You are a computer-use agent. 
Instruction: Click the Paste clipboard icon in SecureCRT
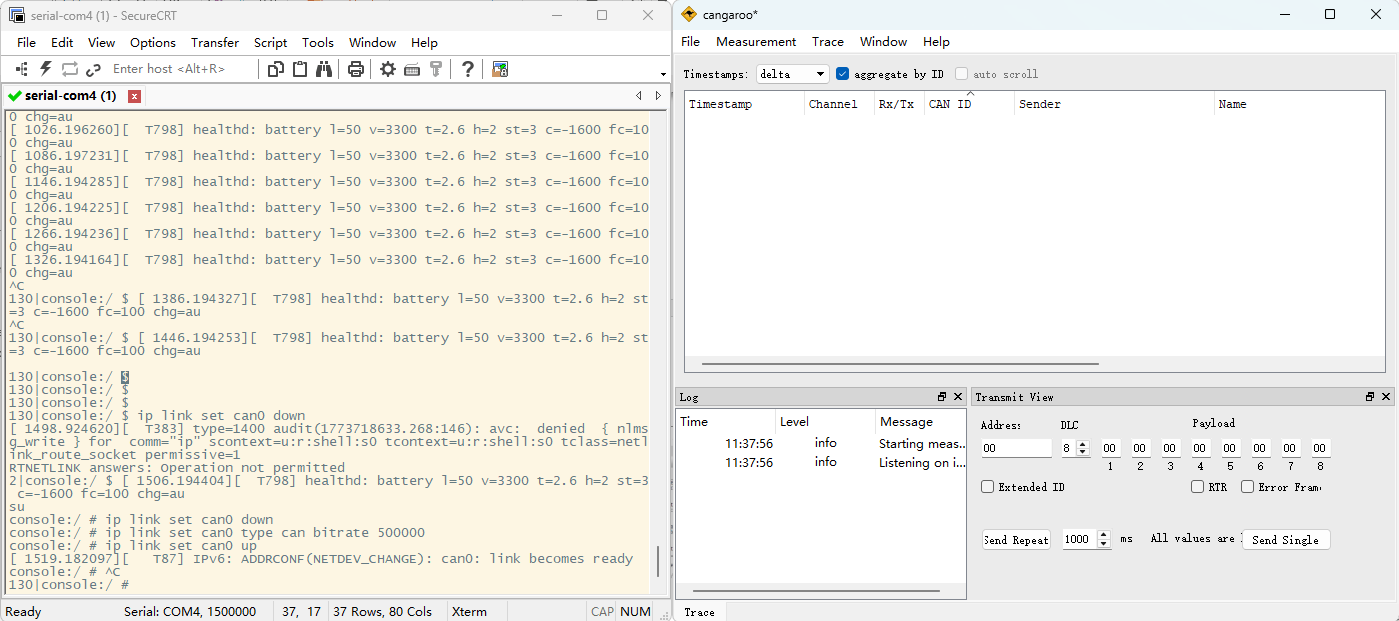[299, 69]
